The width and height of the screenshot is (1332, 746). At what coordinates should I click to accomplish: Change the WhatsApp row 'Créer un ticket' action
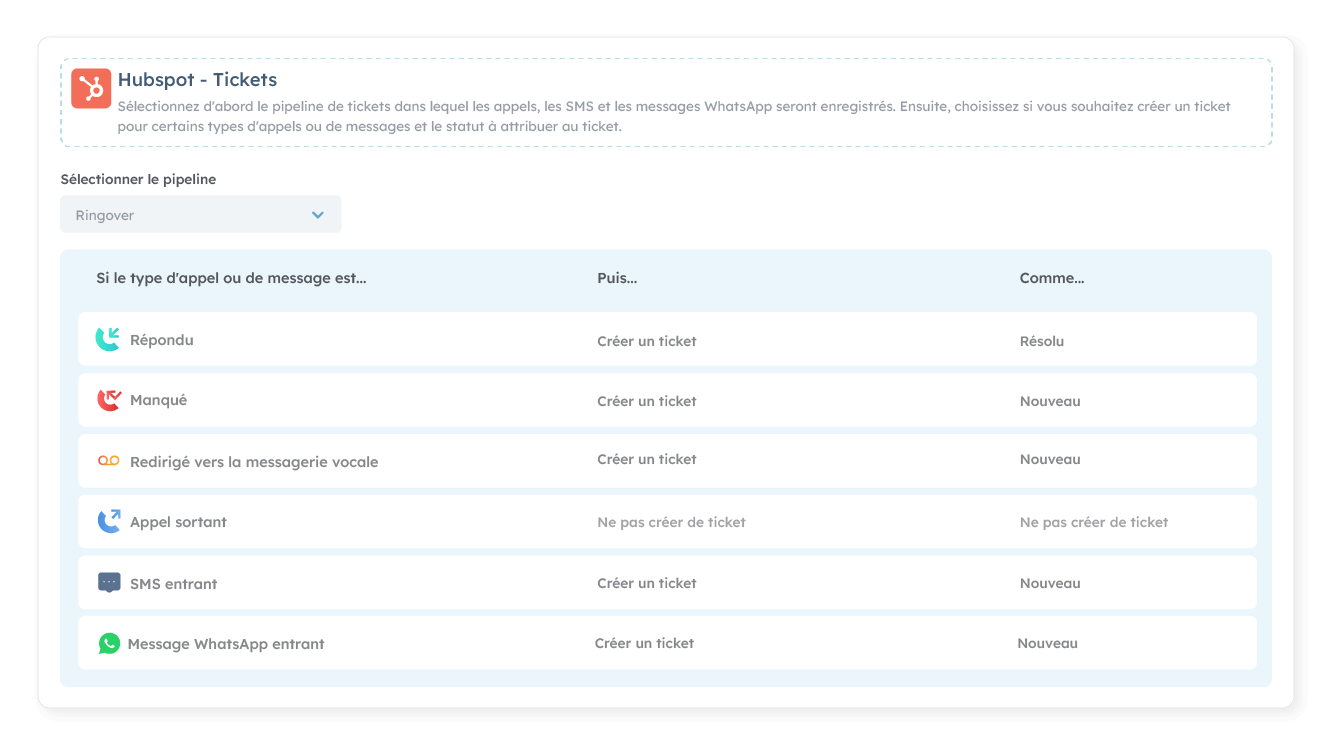pyautogui.click(x=644, y=643)
